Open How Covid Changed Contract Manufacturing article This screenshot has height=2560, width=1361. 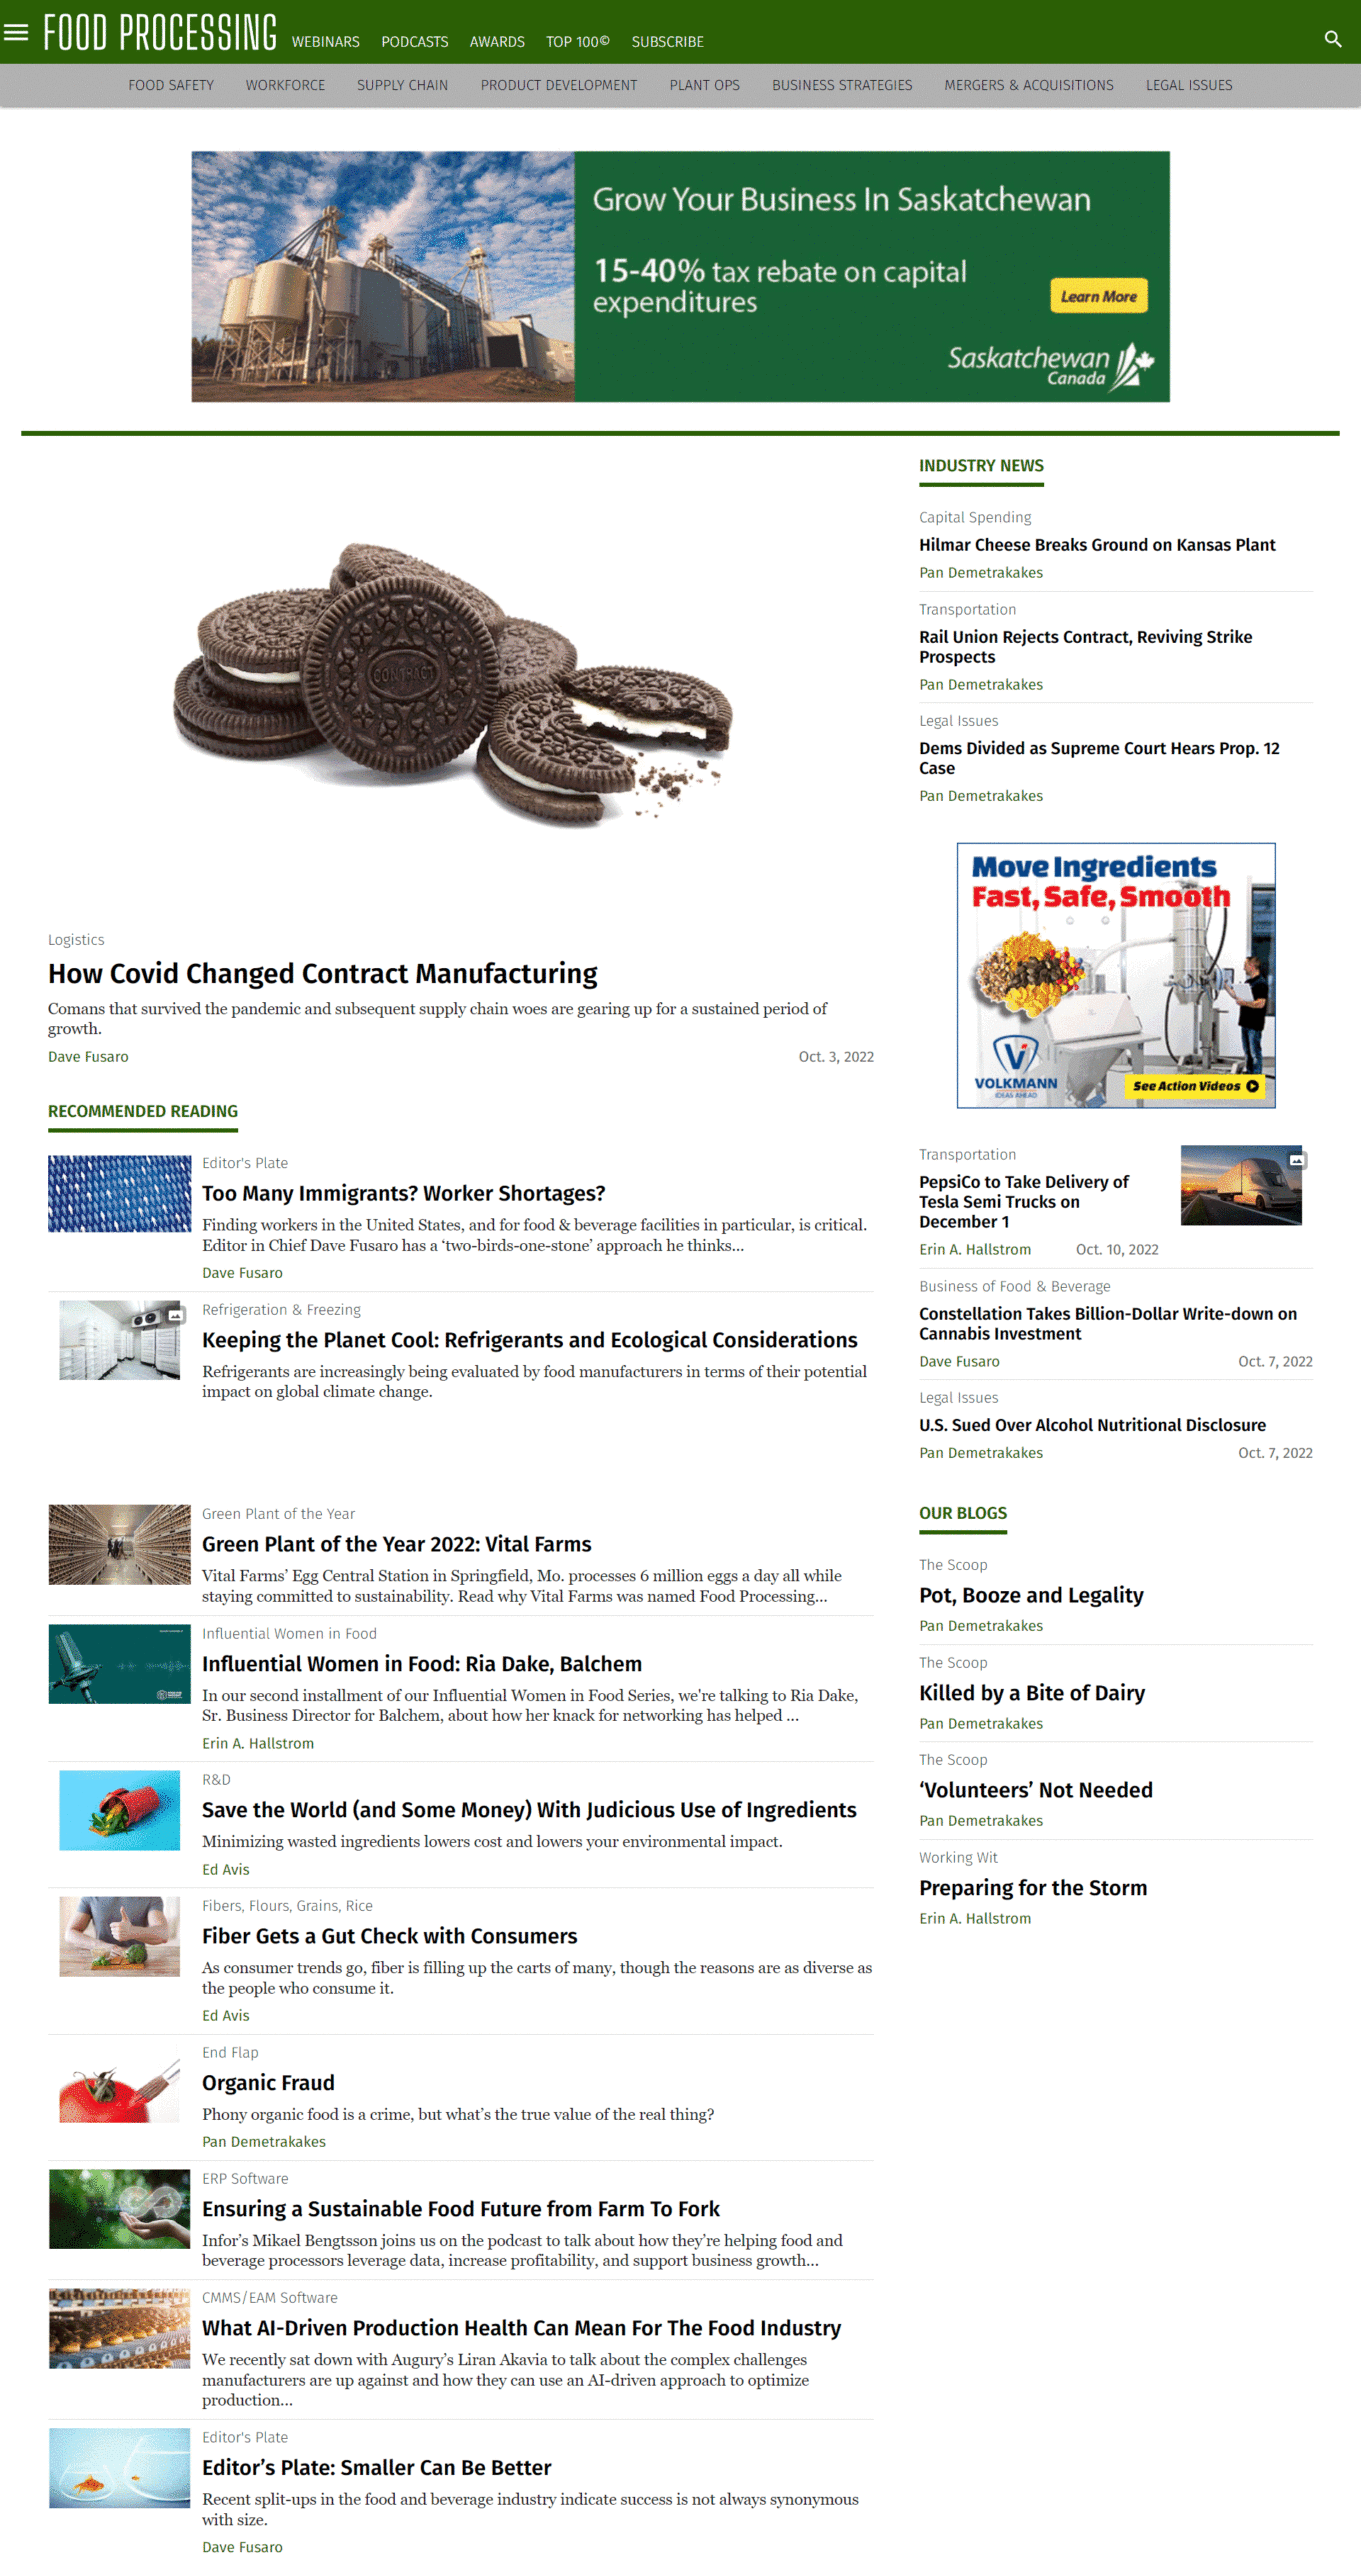[322, 973]
